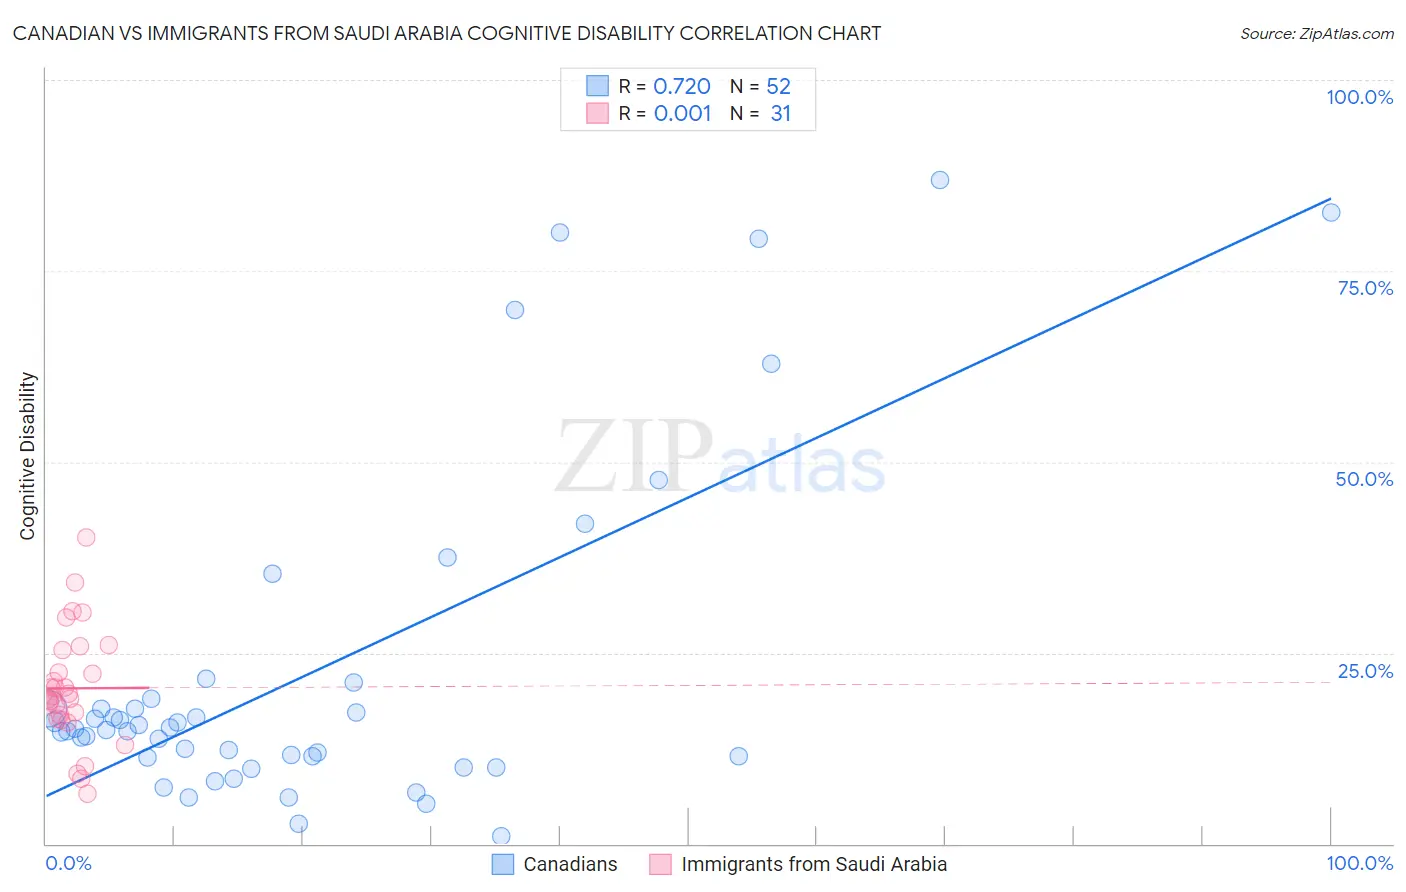
Task: Click the pink Saudi Arabia legend swatch at bottom
Action: (660, 864)
